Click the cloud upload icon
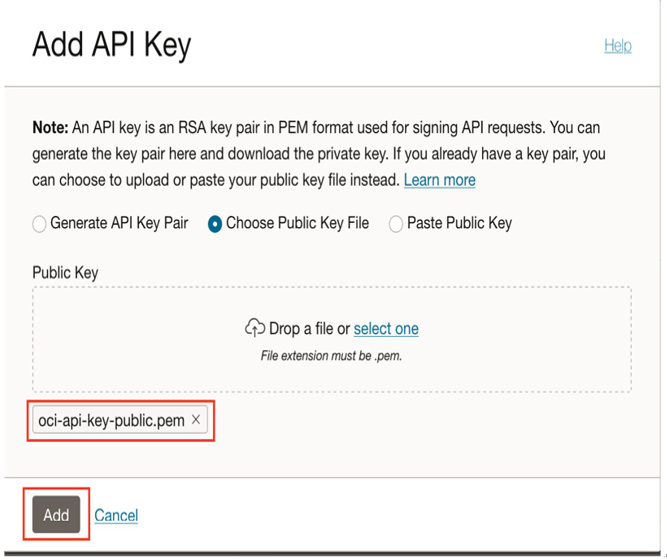 click(x=255, y=328)
